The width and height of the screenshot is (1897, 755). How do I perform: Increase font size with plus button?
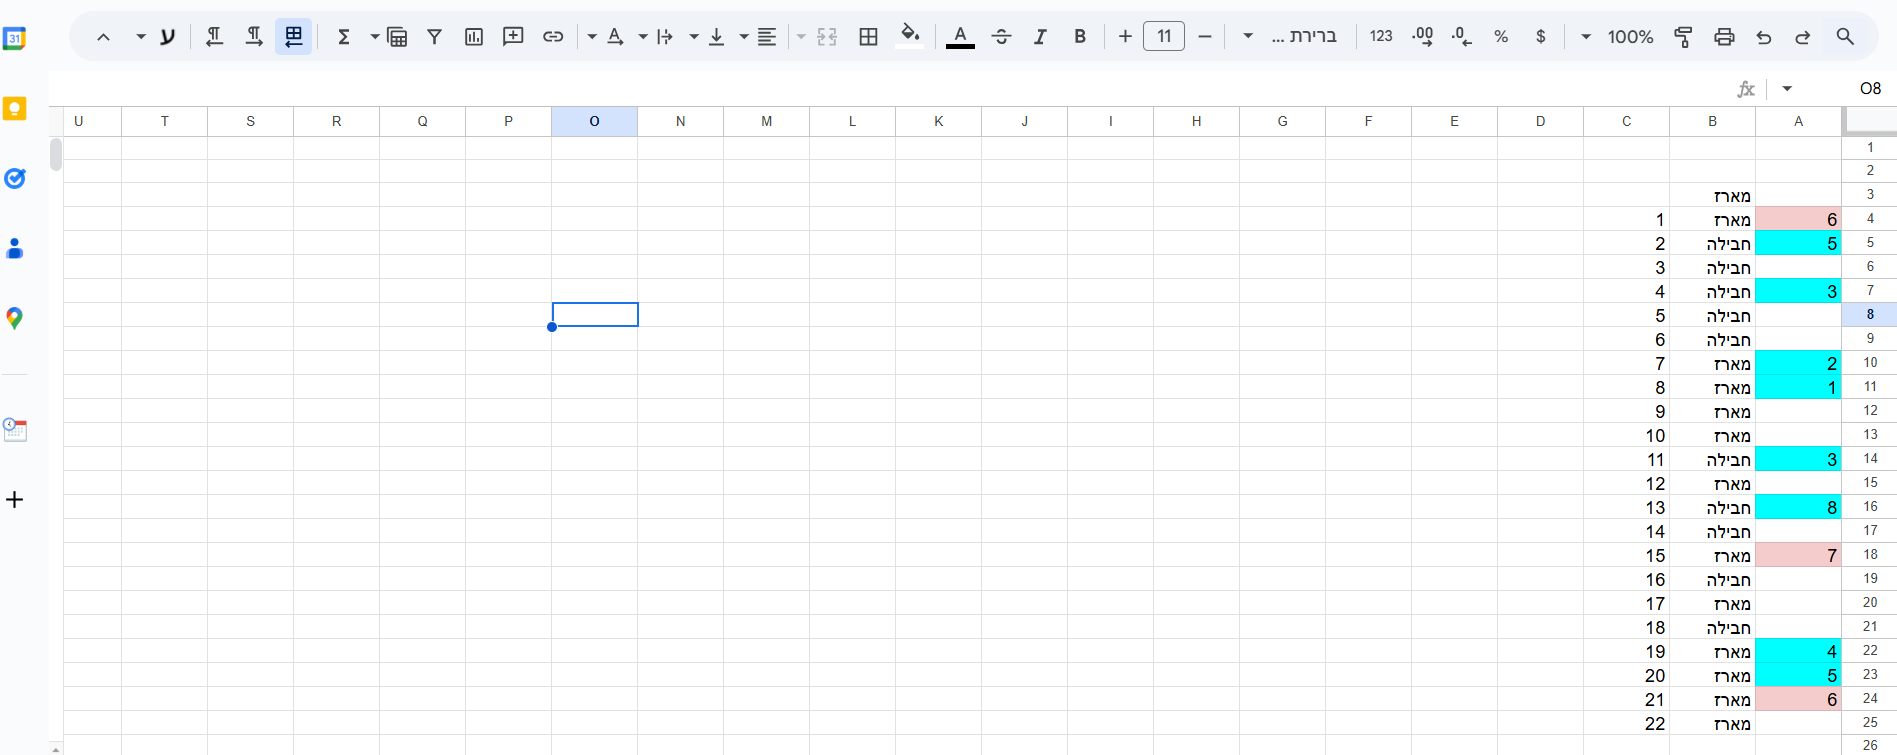(1125, 37)
